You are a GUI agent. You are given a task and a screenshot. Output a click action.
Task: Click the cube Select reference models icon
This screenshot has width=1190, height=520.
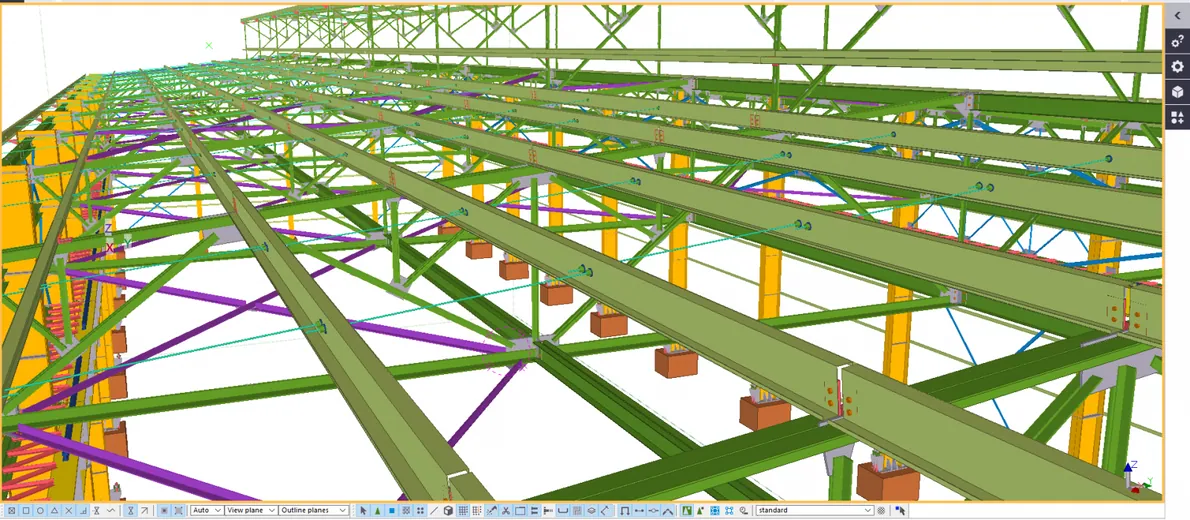(448, 510)
